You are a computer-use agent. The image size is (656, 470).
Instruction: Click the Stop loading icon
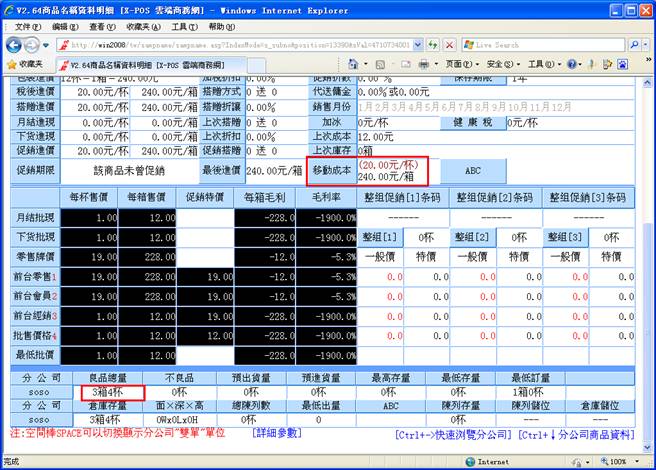point(448,45)
